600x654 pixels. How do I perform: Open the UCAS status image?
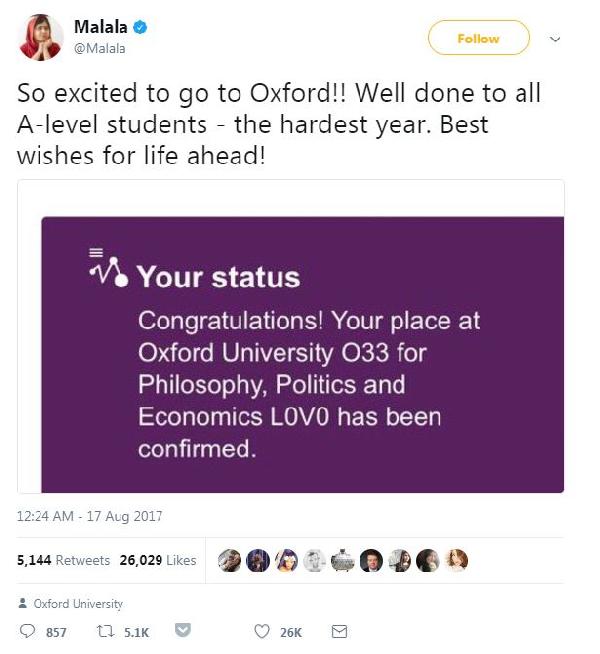[291, 337]
